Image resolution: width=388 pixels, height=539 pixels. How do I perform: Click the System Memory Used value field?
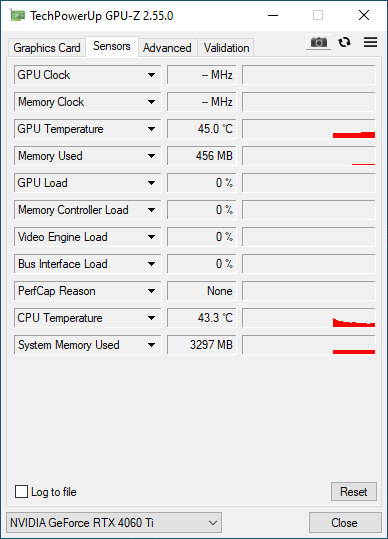(x=202, y=345)
